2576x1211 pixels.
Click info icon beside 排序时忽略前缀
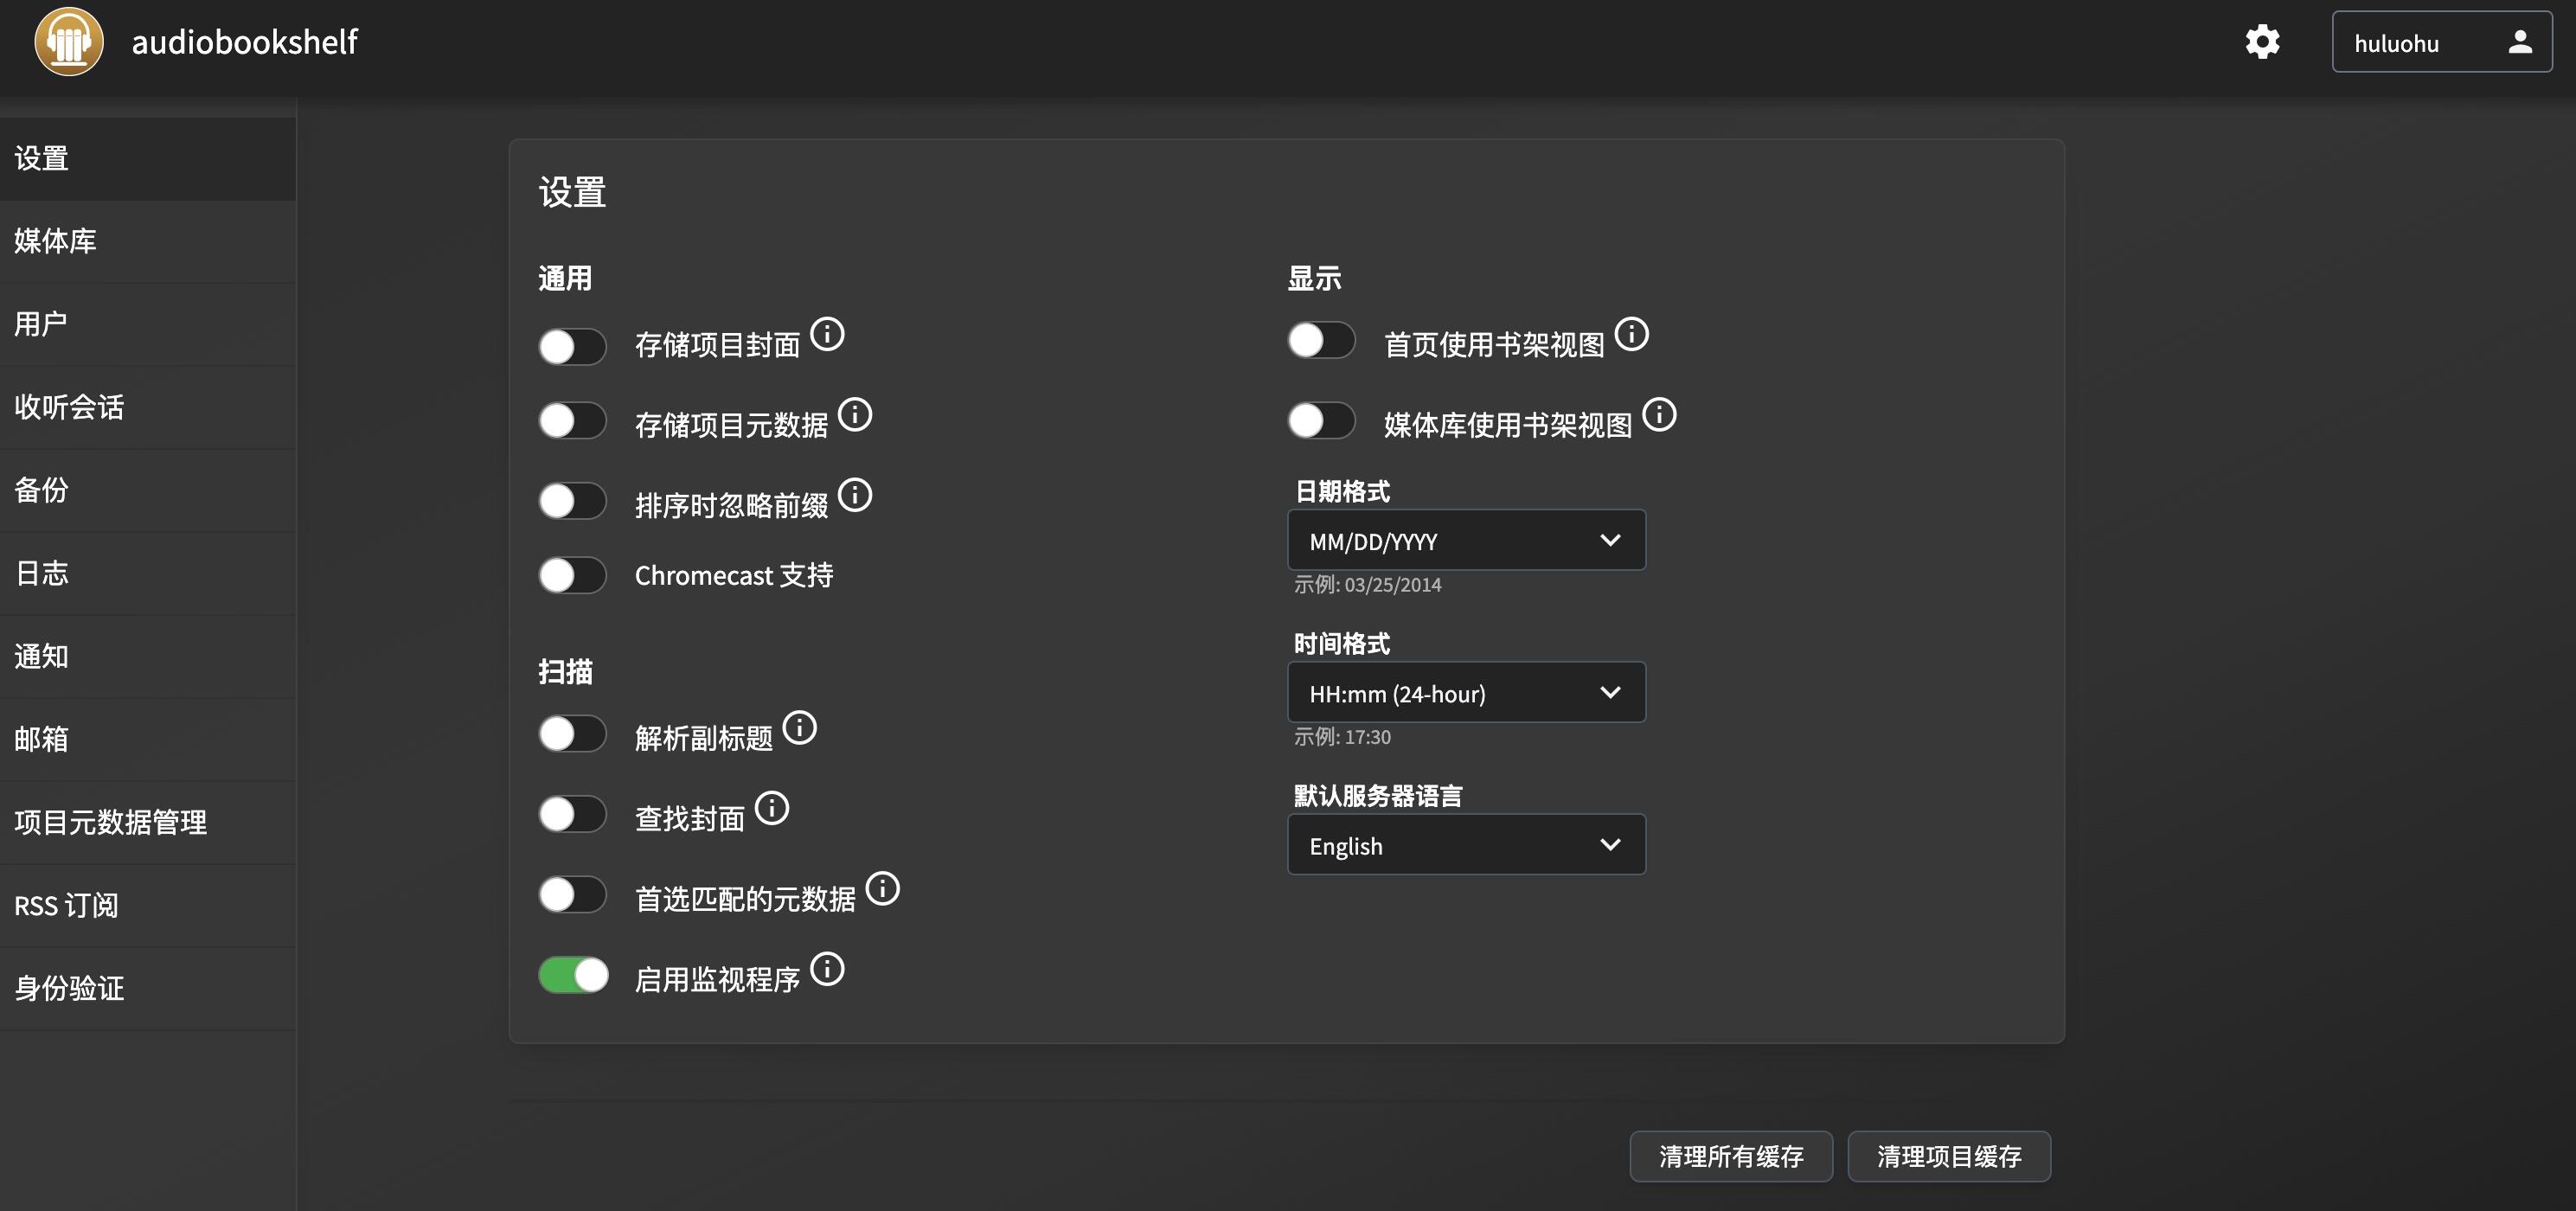tap(855, 495)
